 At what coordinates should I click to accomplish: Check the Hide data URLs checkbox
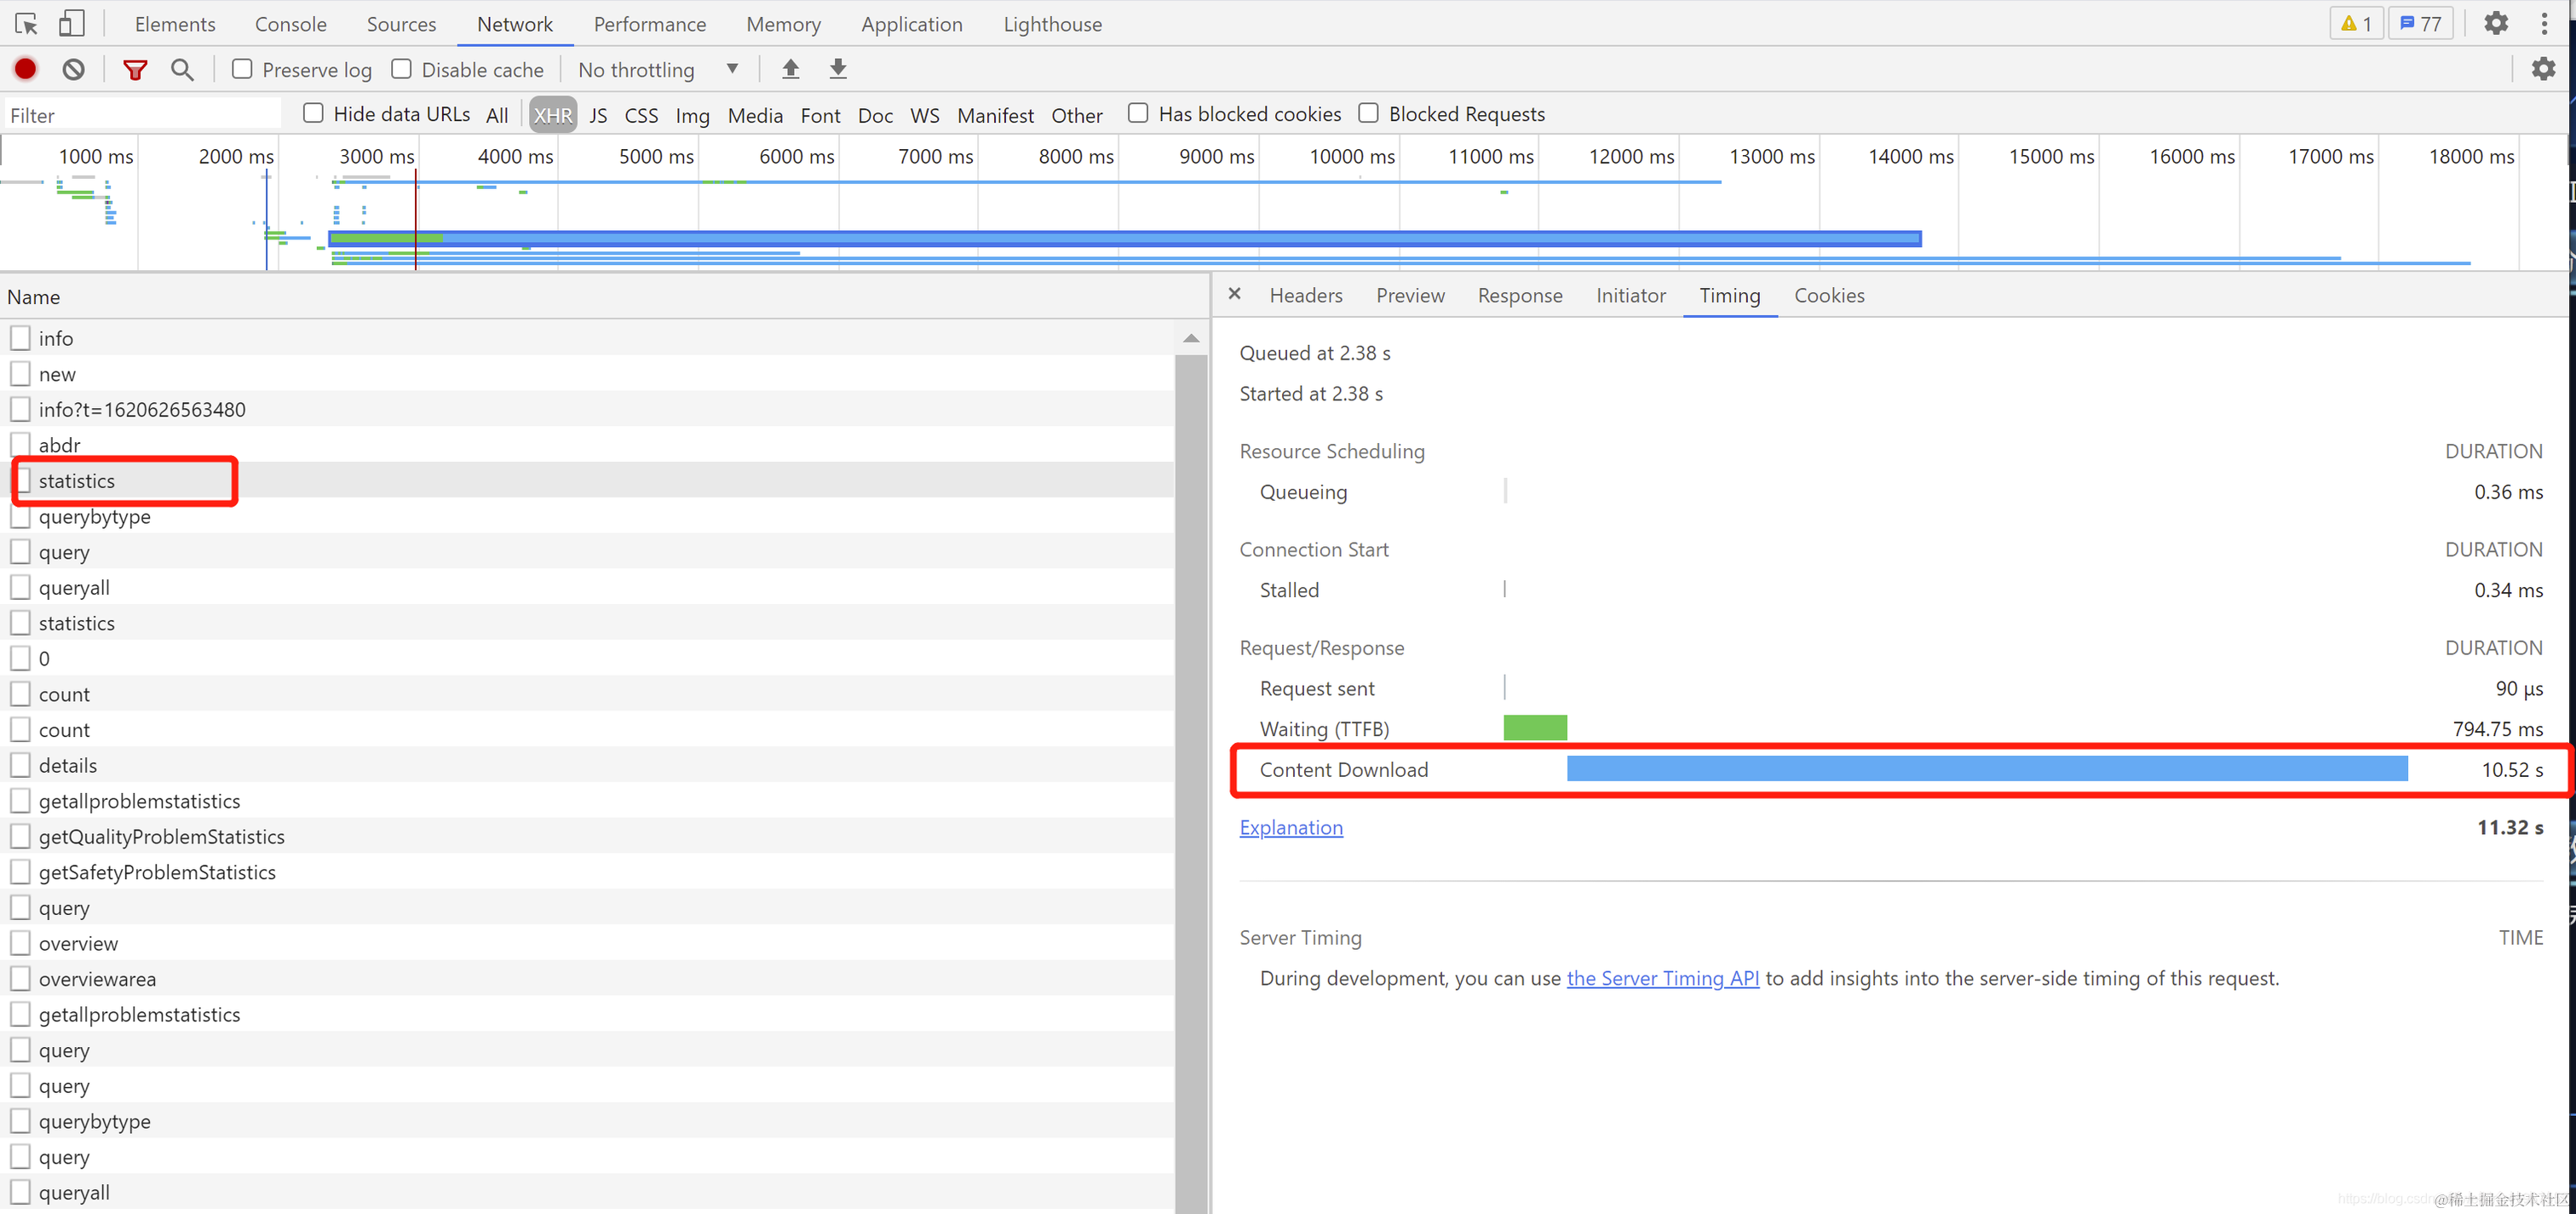tap(313, 113)
